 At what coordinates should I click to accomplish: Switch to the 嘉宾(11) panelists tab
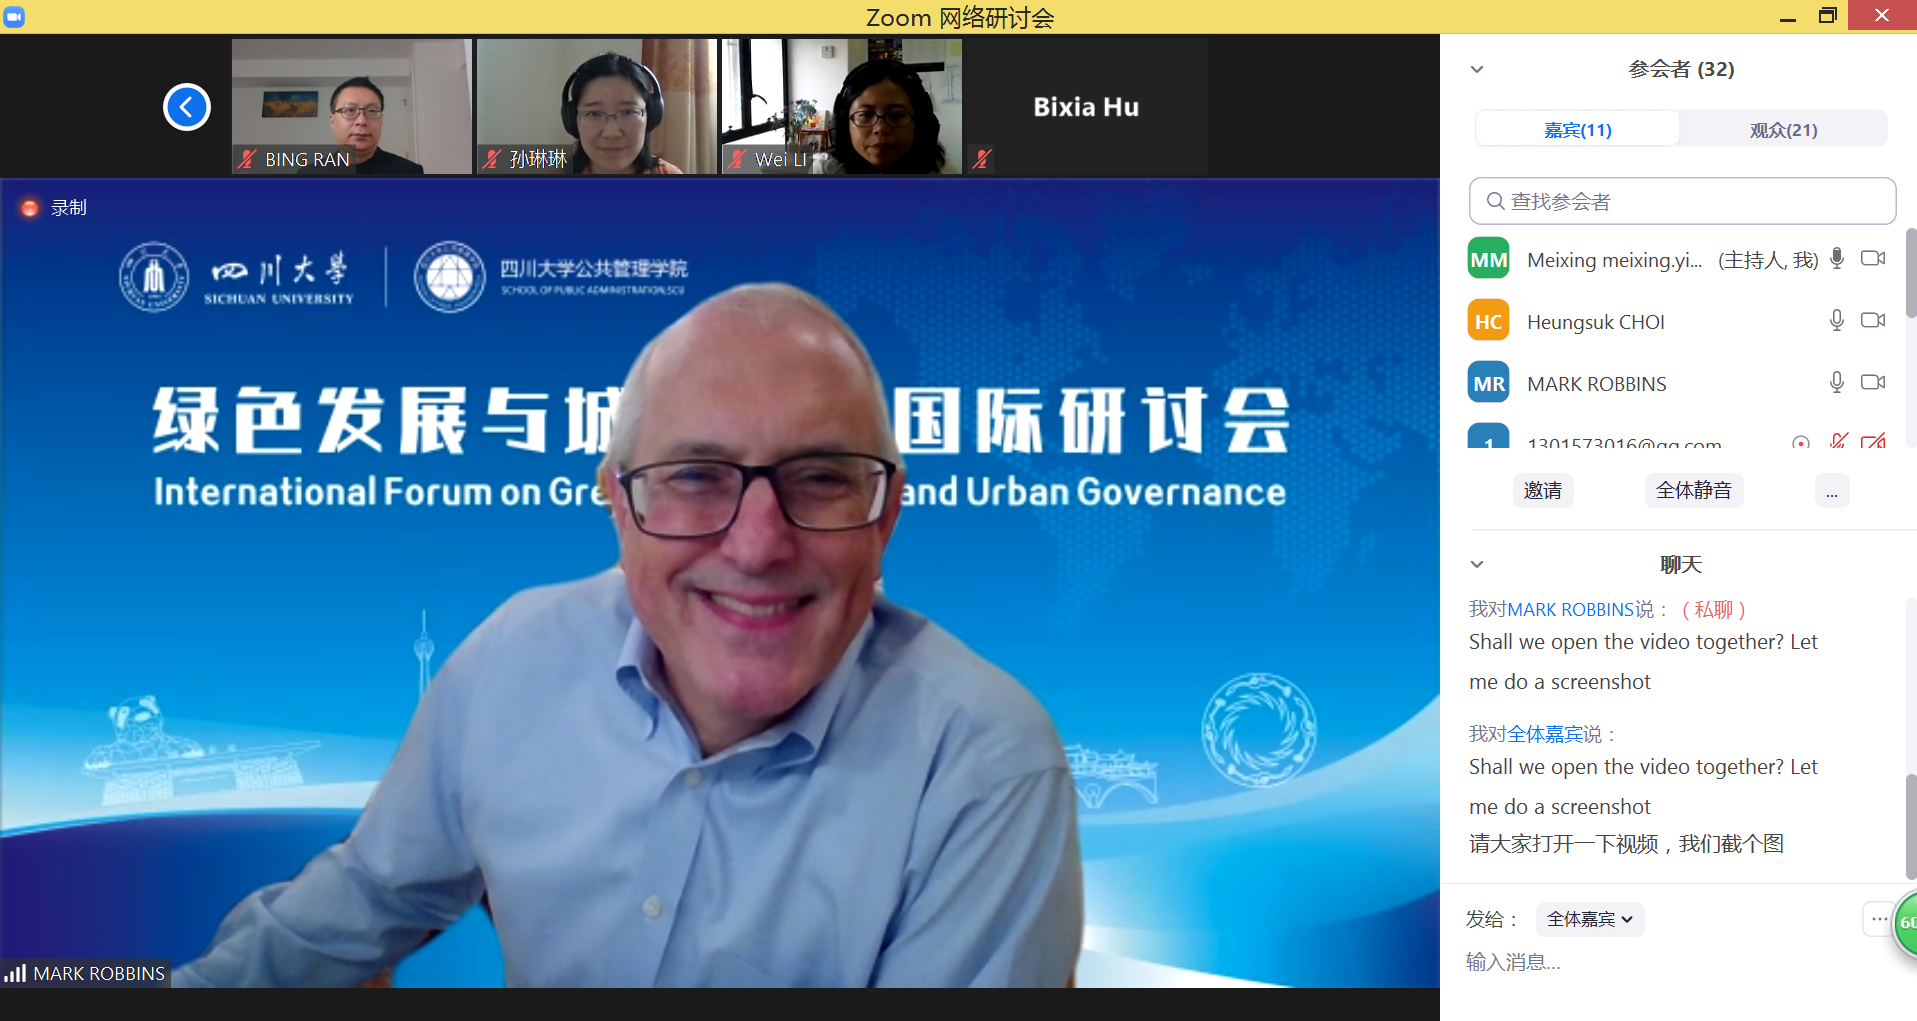1577,130
